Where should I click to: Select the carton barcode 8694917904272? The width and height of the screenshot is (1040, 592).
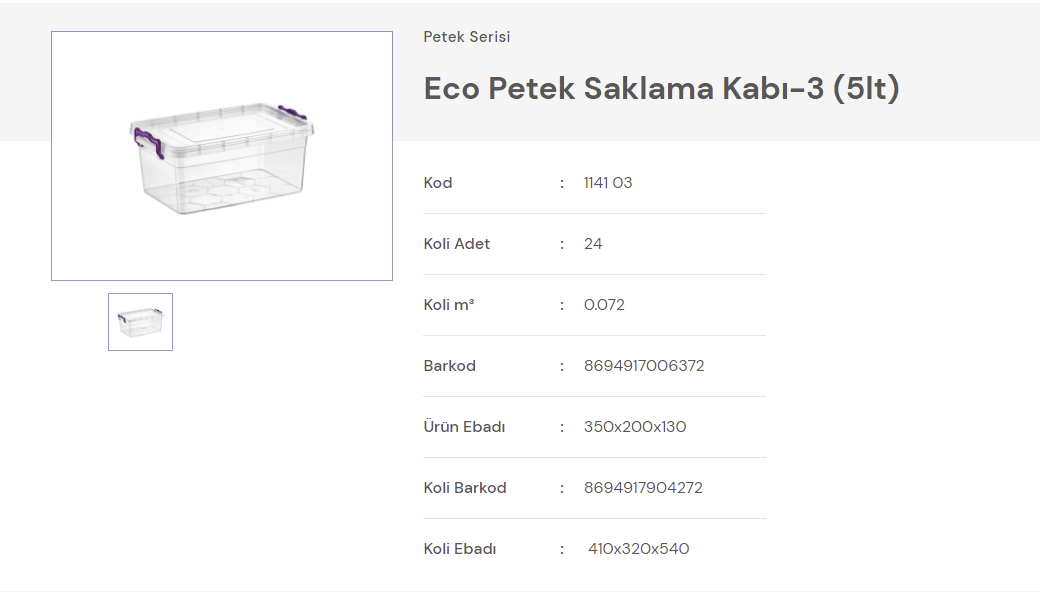(643, 488)
